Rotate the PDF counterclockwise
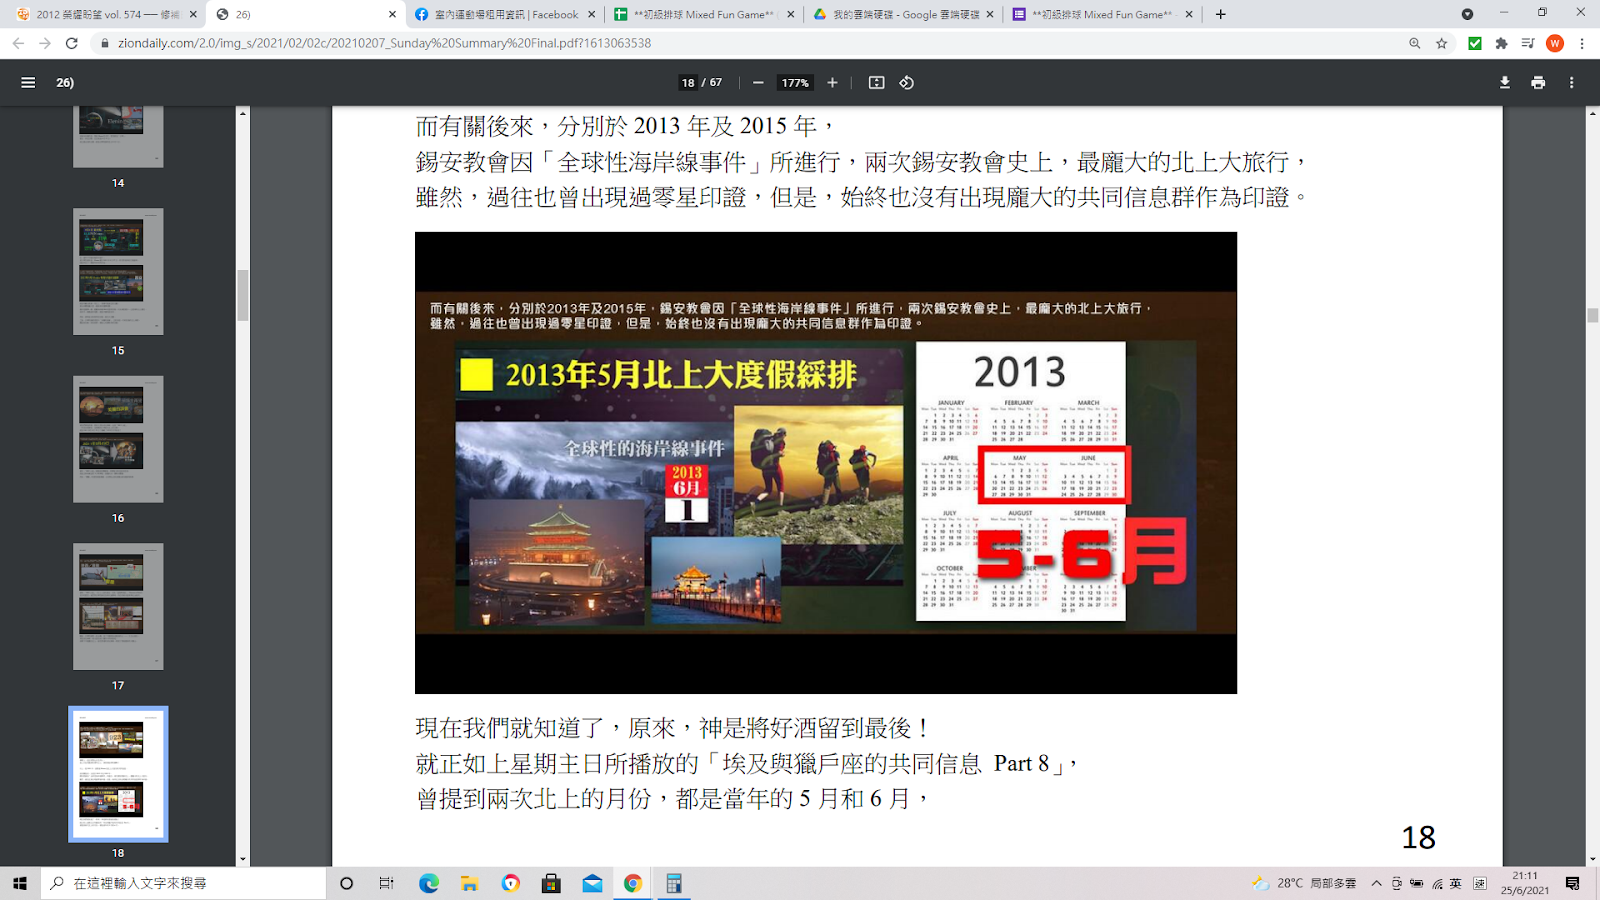Viewport: 1600px width, 900px height. pyautogui.click(x=907, y=83)
